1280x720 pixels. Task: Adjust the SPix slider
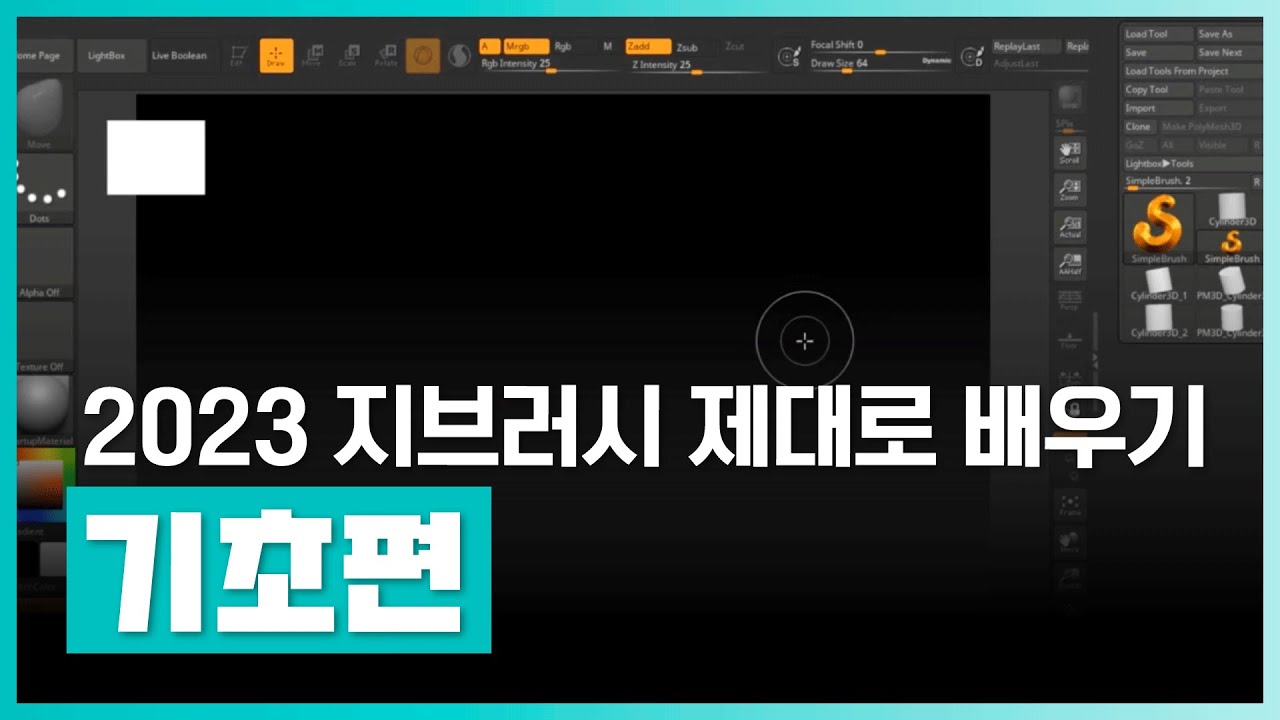coord(1069,126)
